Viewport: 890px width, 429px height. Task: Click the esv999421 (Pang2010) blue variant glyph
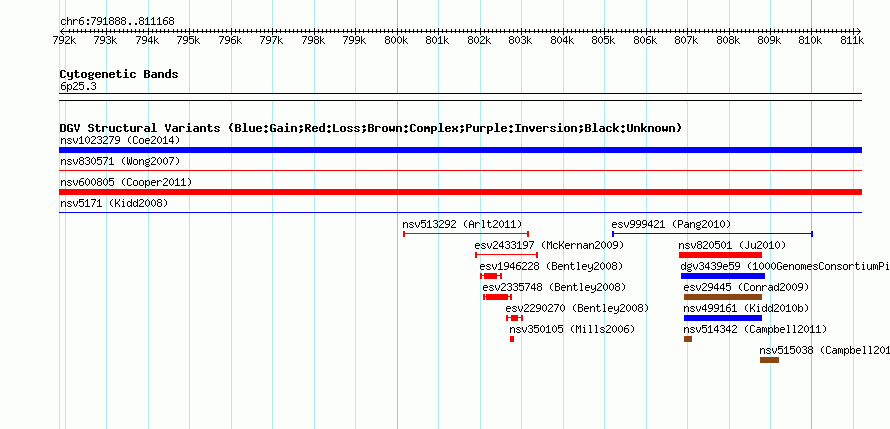point(712,234)
